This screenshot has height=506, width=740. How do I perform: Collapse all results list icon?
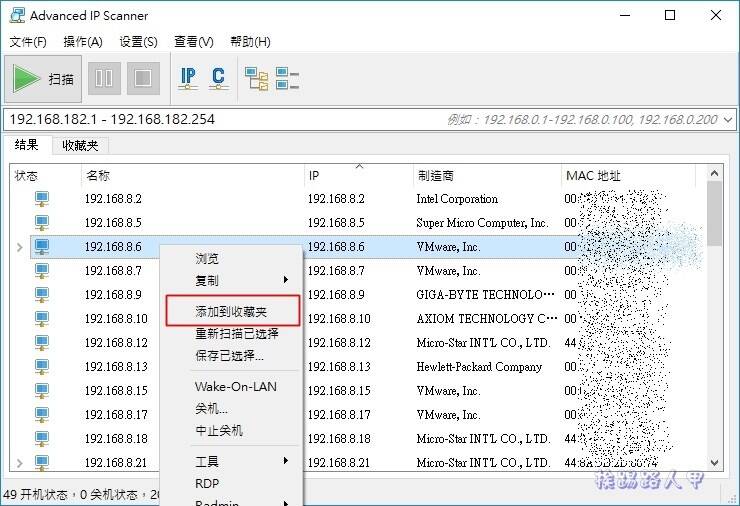[287, 78]
